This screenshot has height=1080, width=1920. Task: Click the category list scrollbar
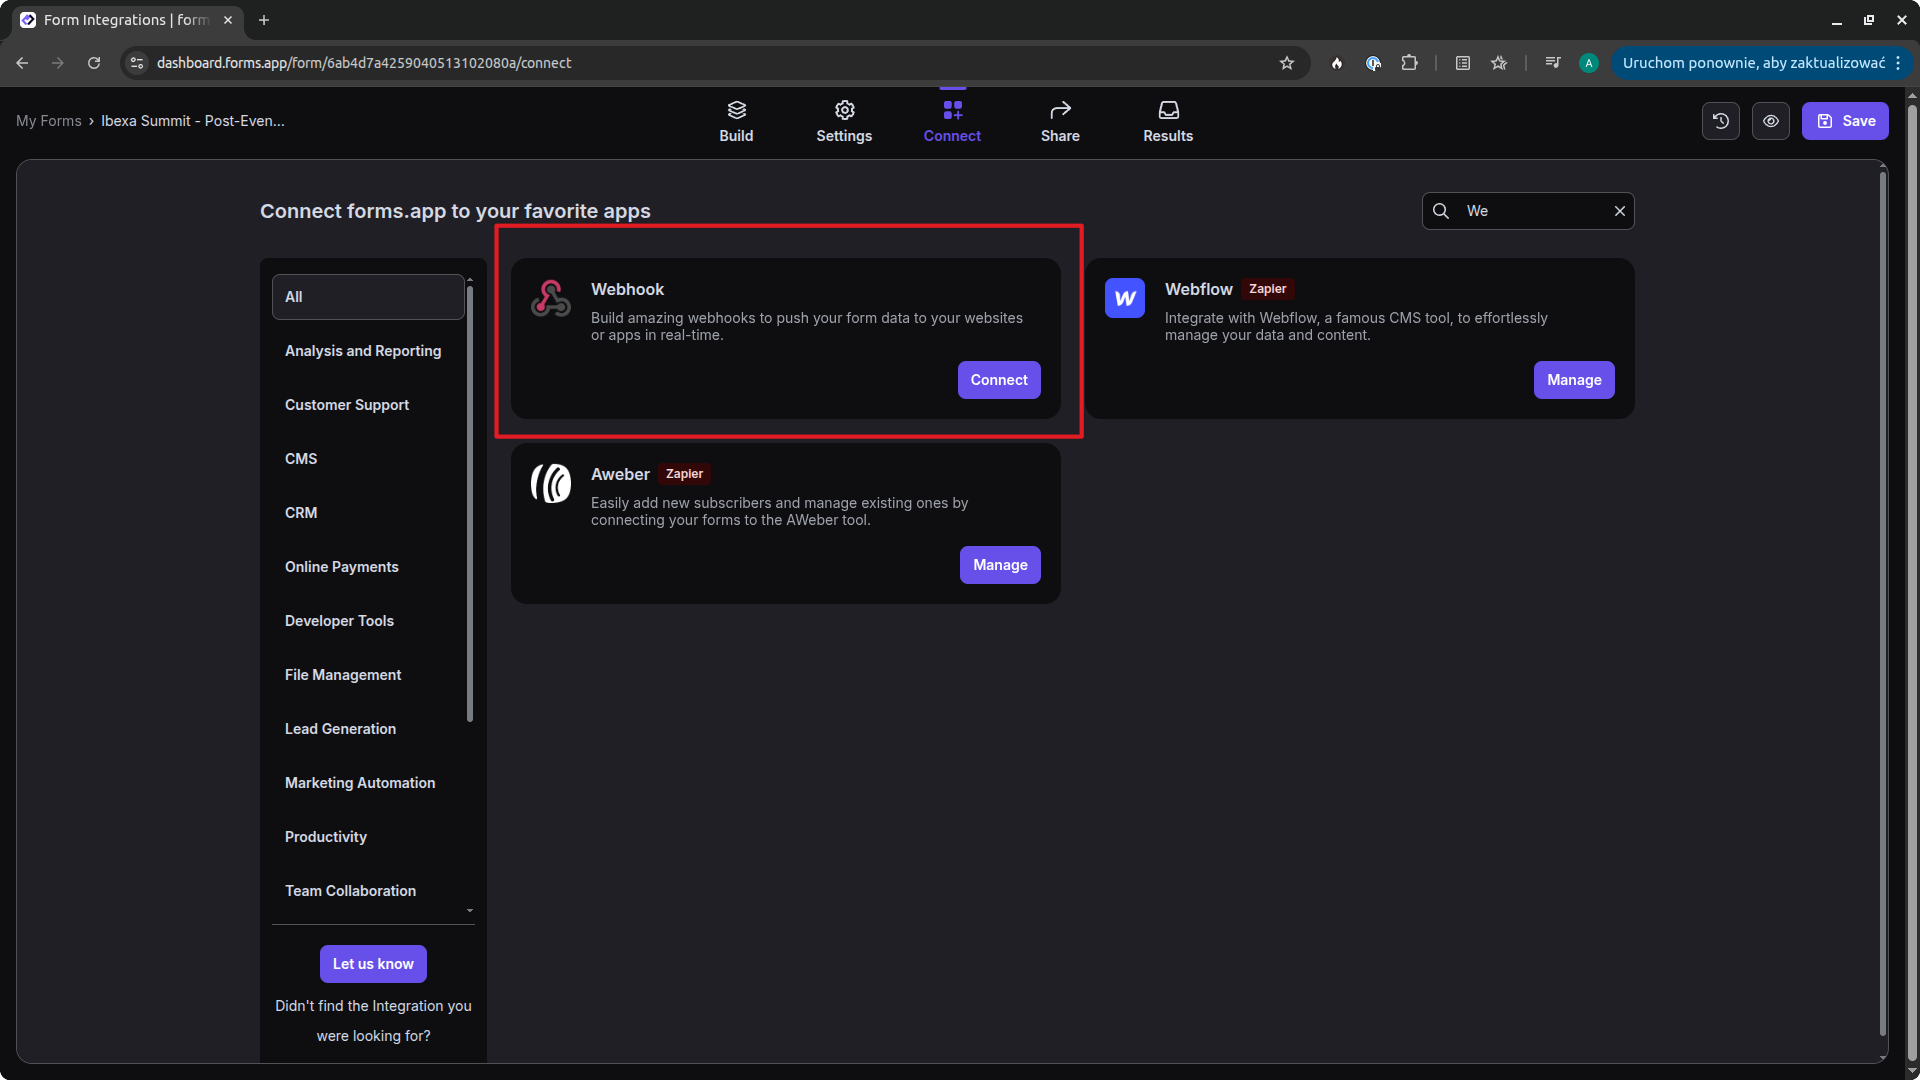(x=470, y=504)
